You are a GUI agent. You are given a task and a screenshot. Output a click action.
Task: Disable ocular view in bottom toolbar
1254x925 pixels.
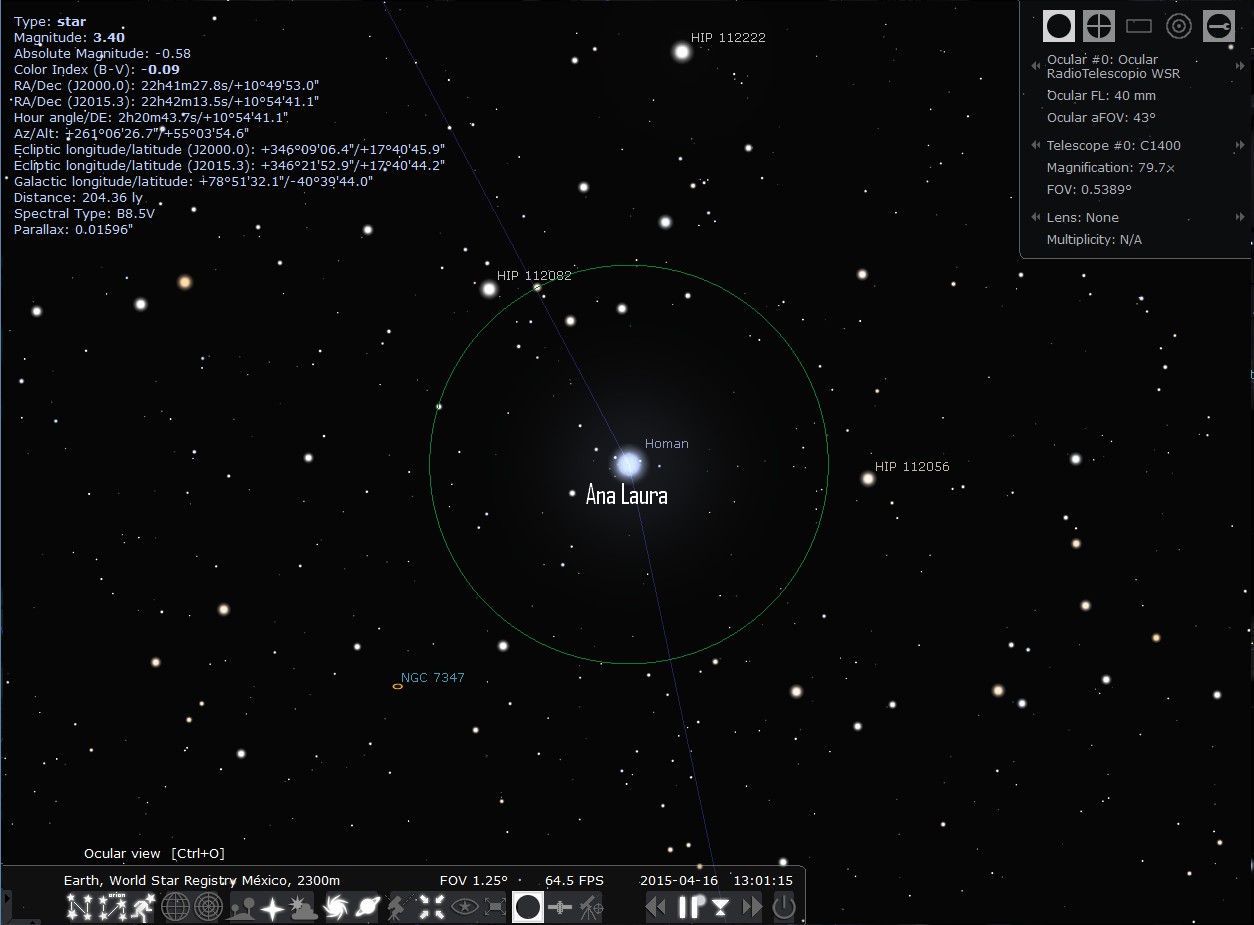tap(528, 907)
